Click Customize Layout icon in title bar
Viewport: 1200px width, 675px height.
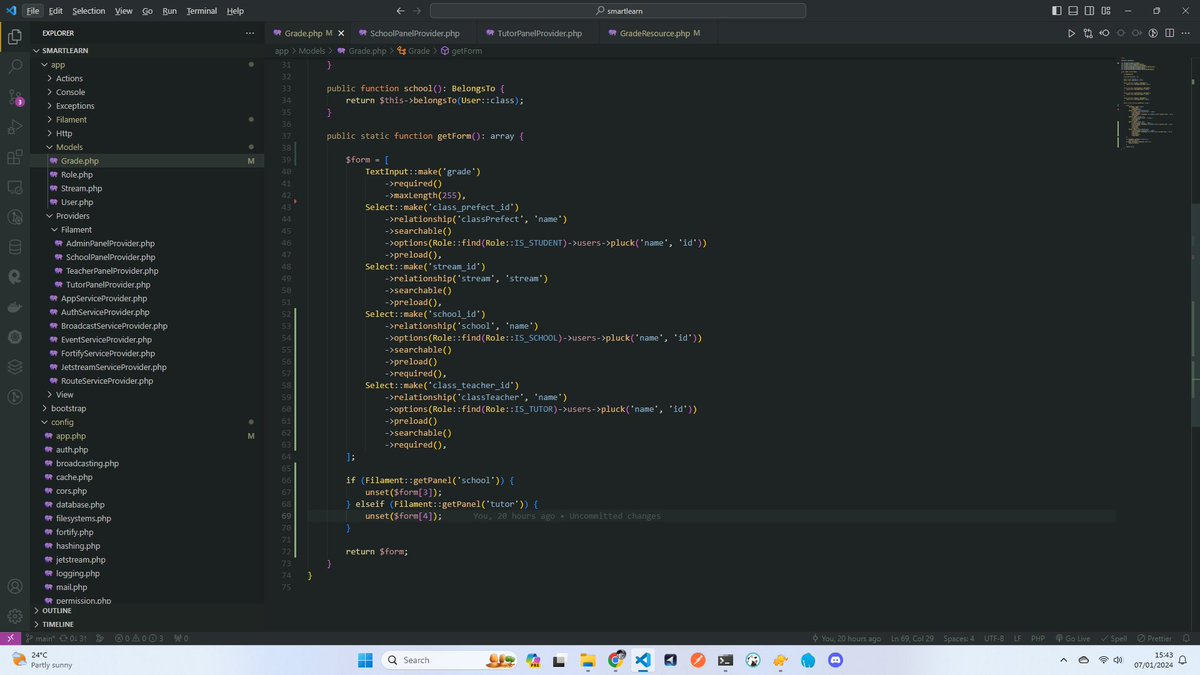1105,10
